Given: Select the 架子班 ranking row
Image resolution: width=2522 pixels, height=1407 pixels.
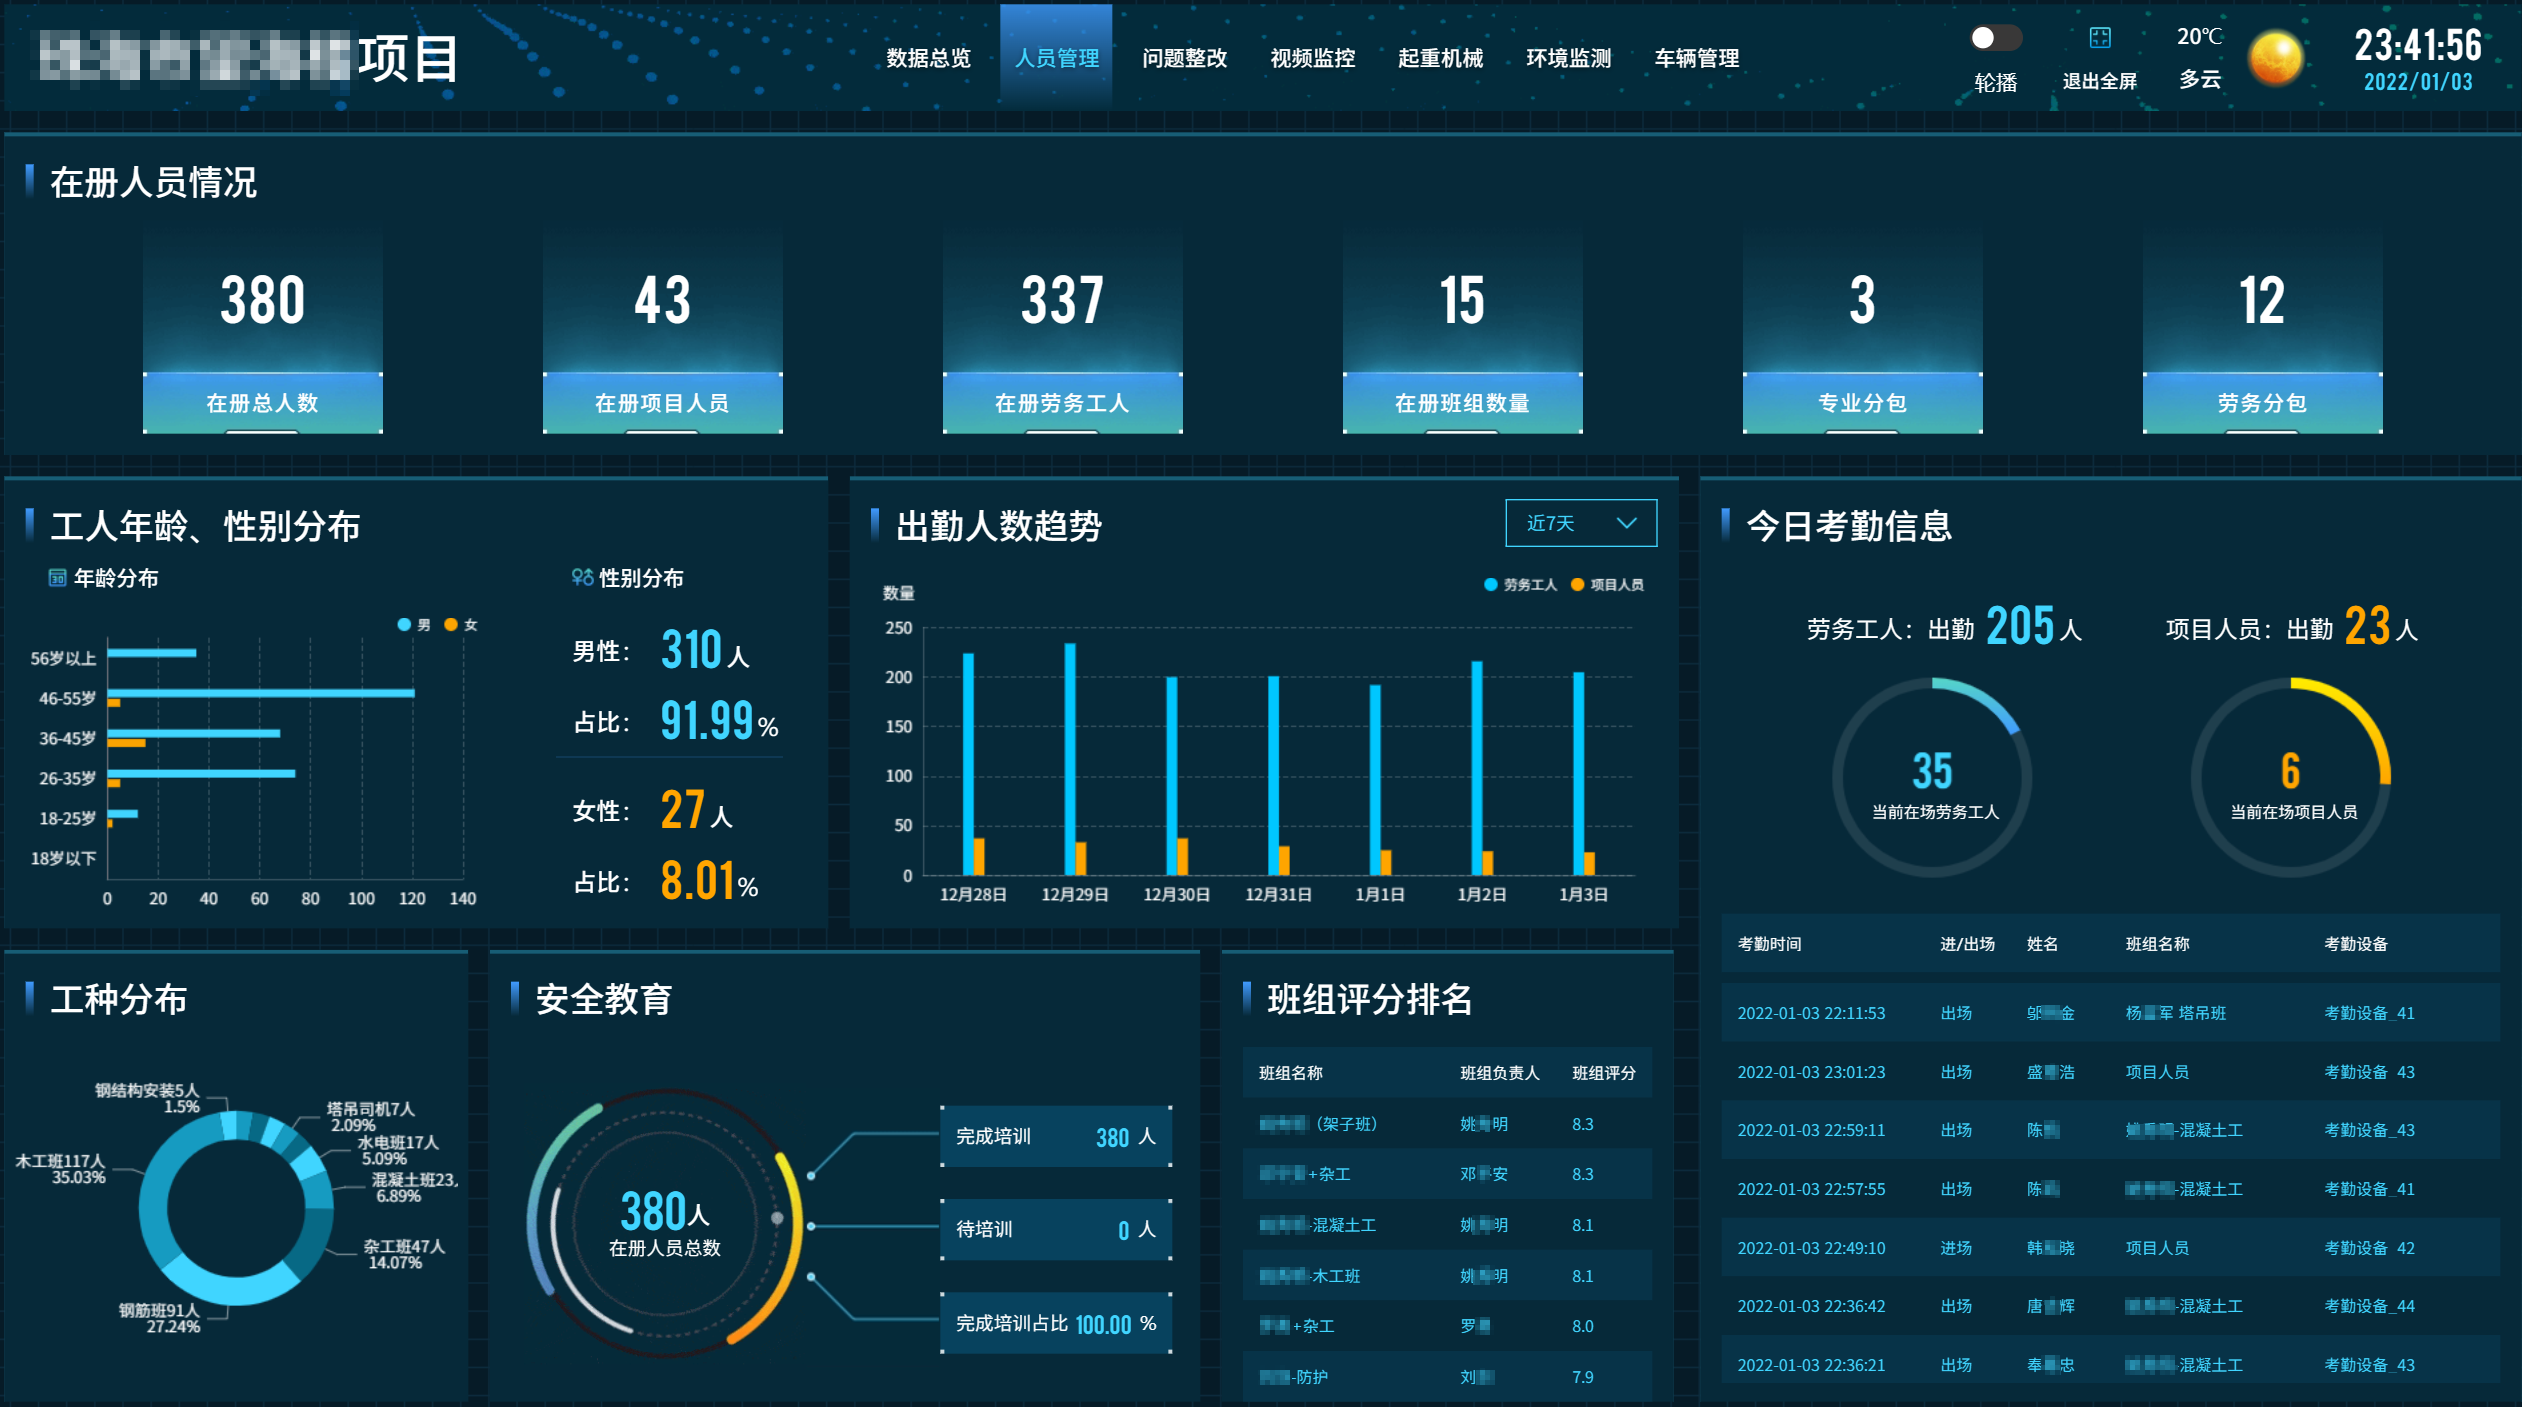Looking at the screenshot, I should click(x=1447, y=1124).
